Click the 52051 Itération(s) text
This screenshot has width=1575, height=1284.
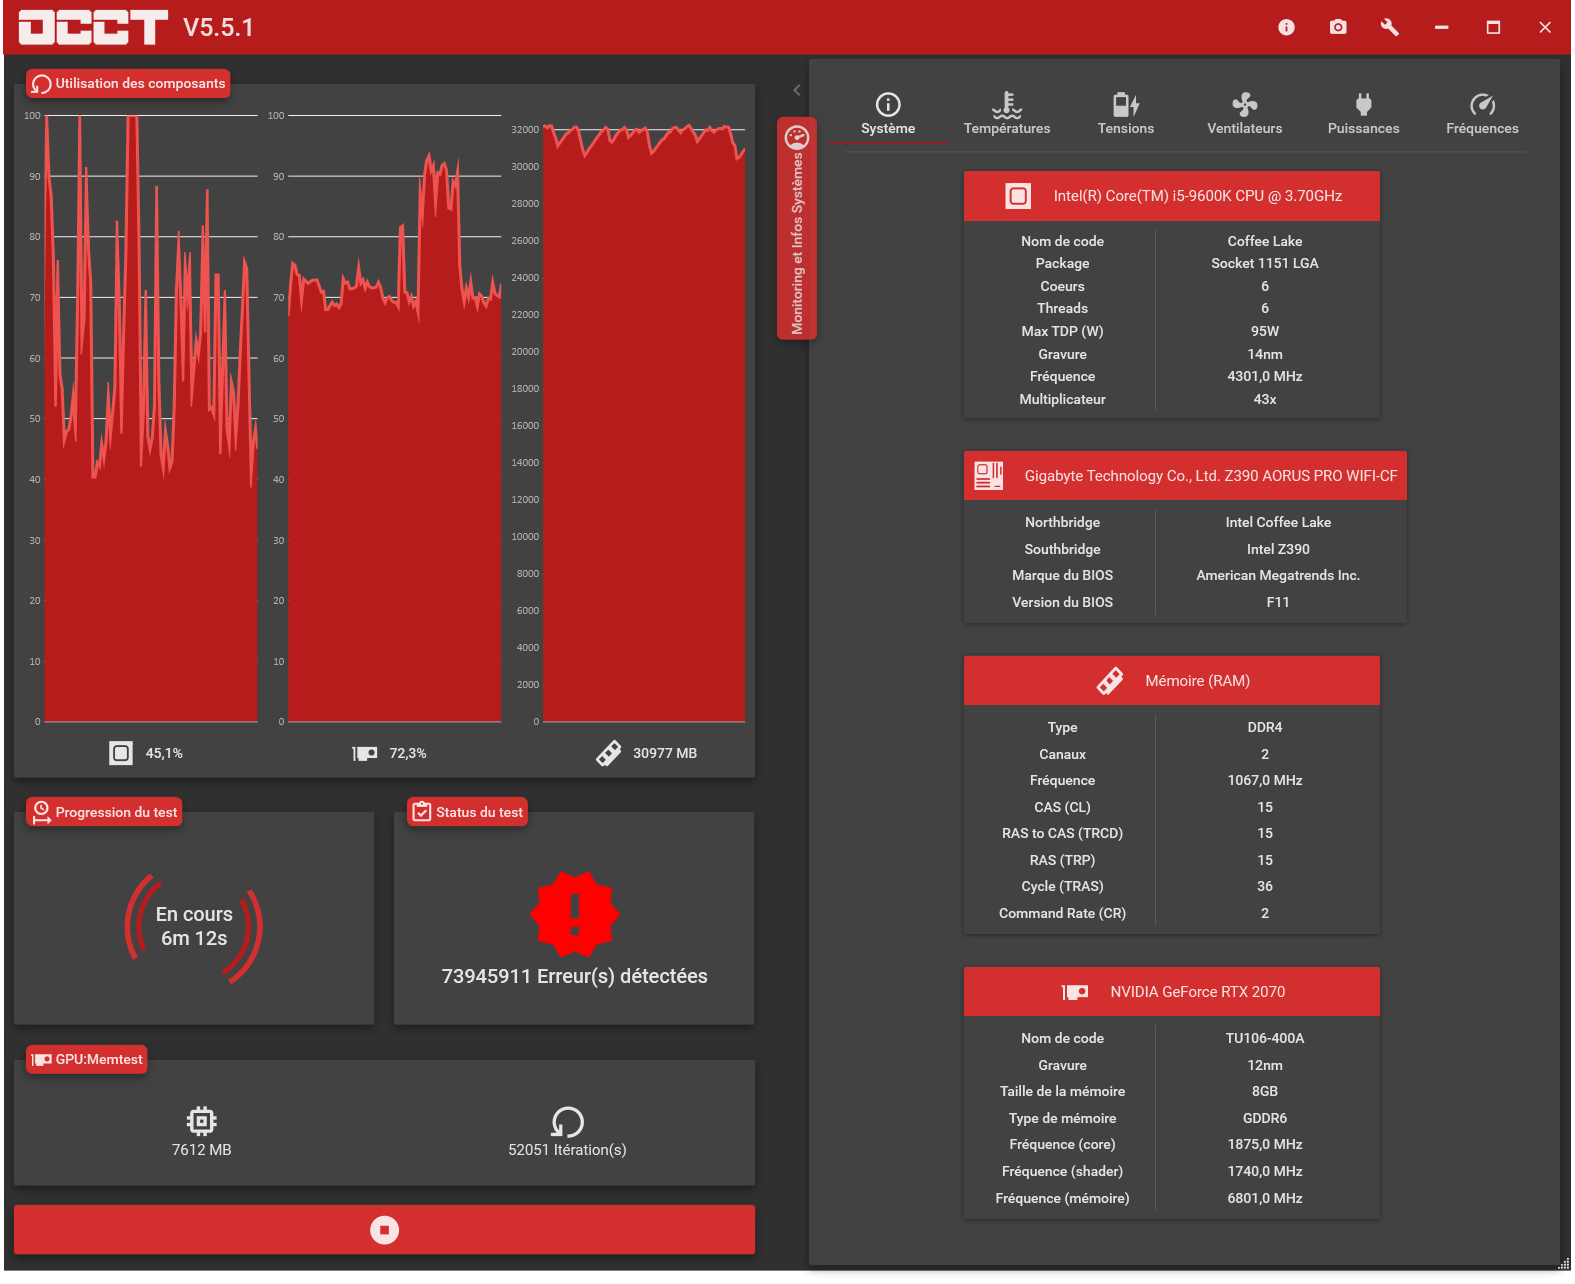point(567,1150)
